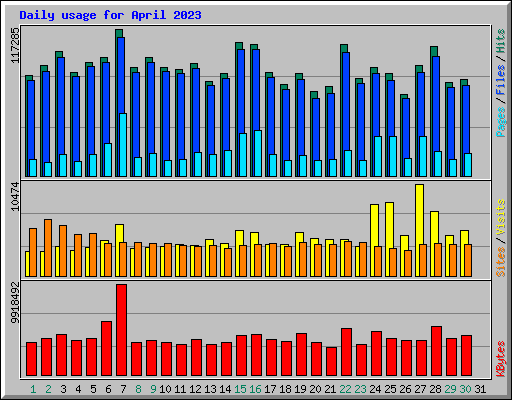Select day 18 on the x-axis
The height and width of the screenshot is (400, 512).
(285, 389)
